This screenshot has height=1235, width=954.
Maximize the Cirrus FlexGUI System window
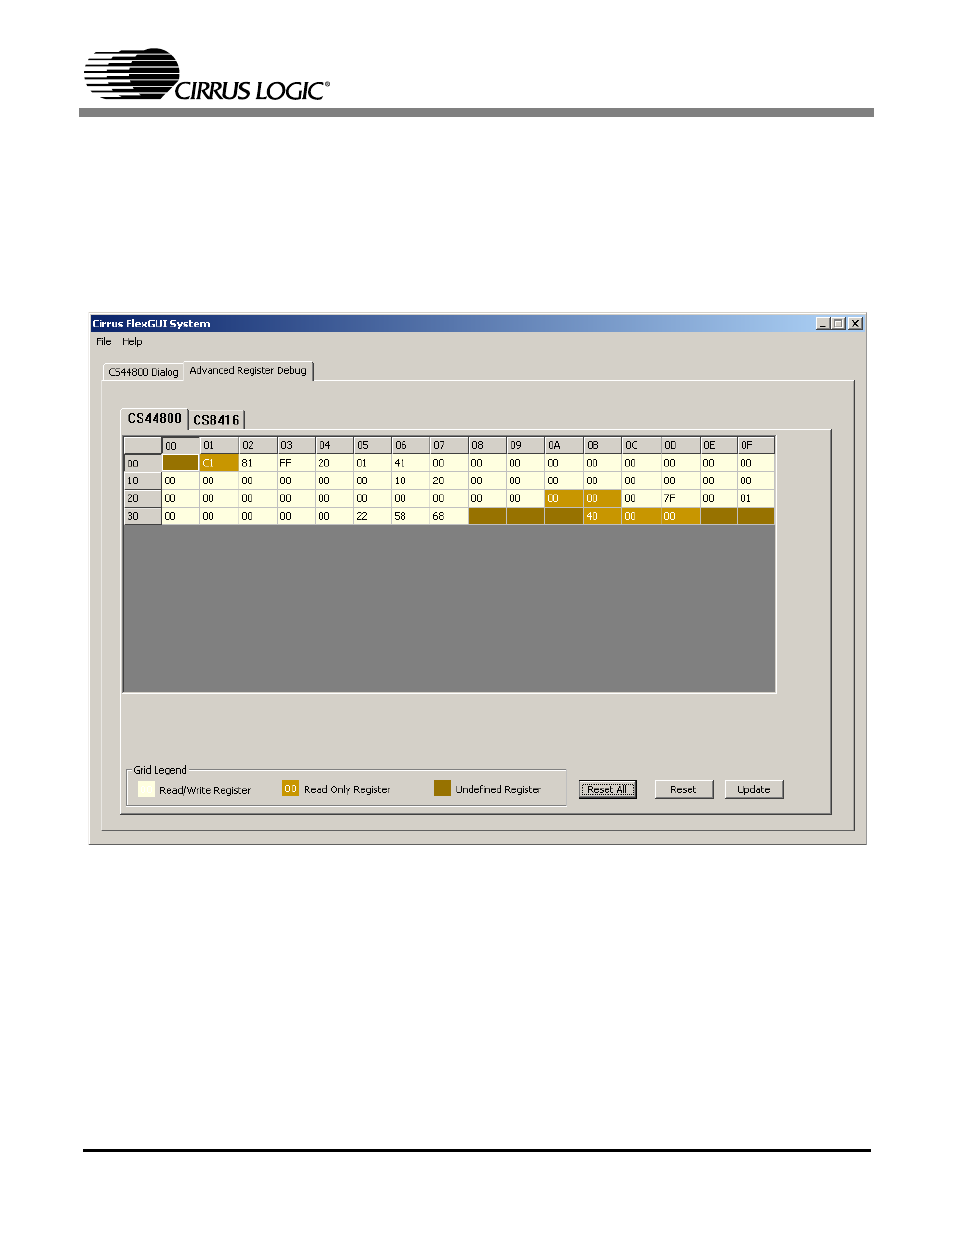click(838, 323)
